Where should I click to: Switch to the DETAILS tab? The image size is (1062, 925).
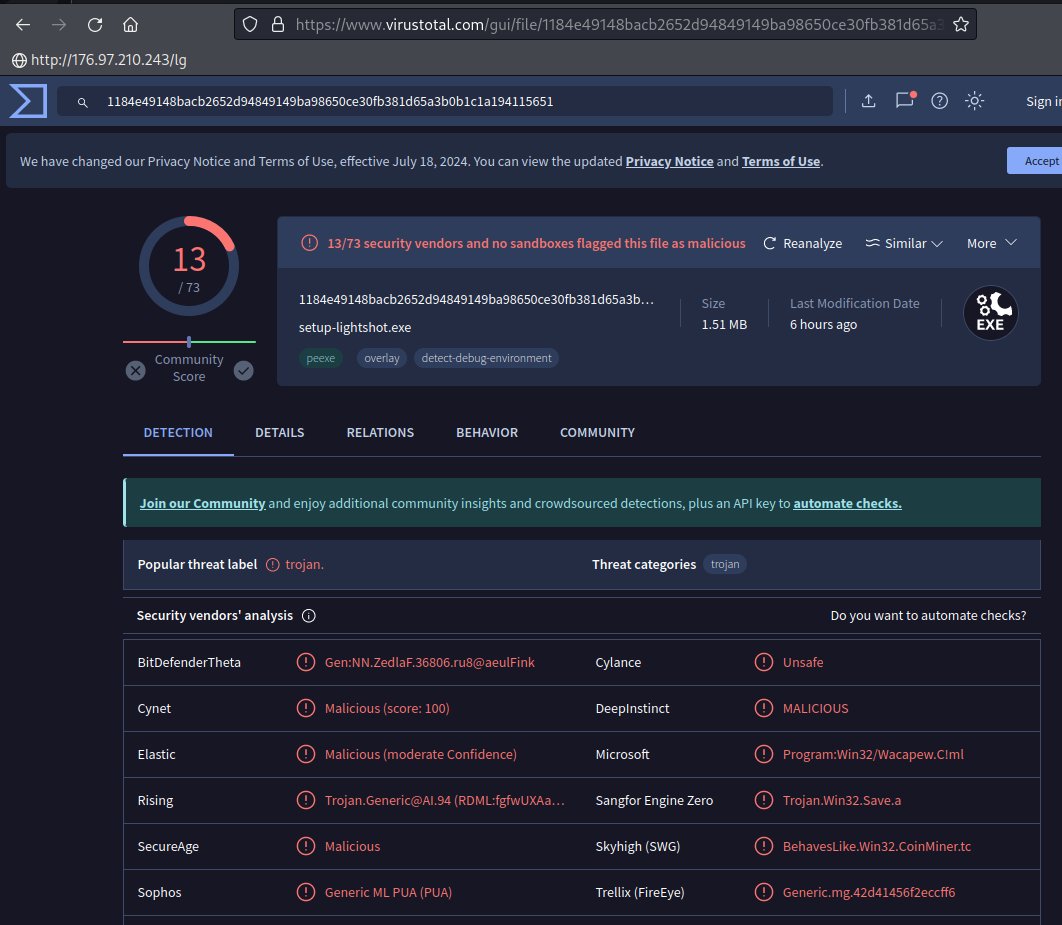click(x=280, y=433)
